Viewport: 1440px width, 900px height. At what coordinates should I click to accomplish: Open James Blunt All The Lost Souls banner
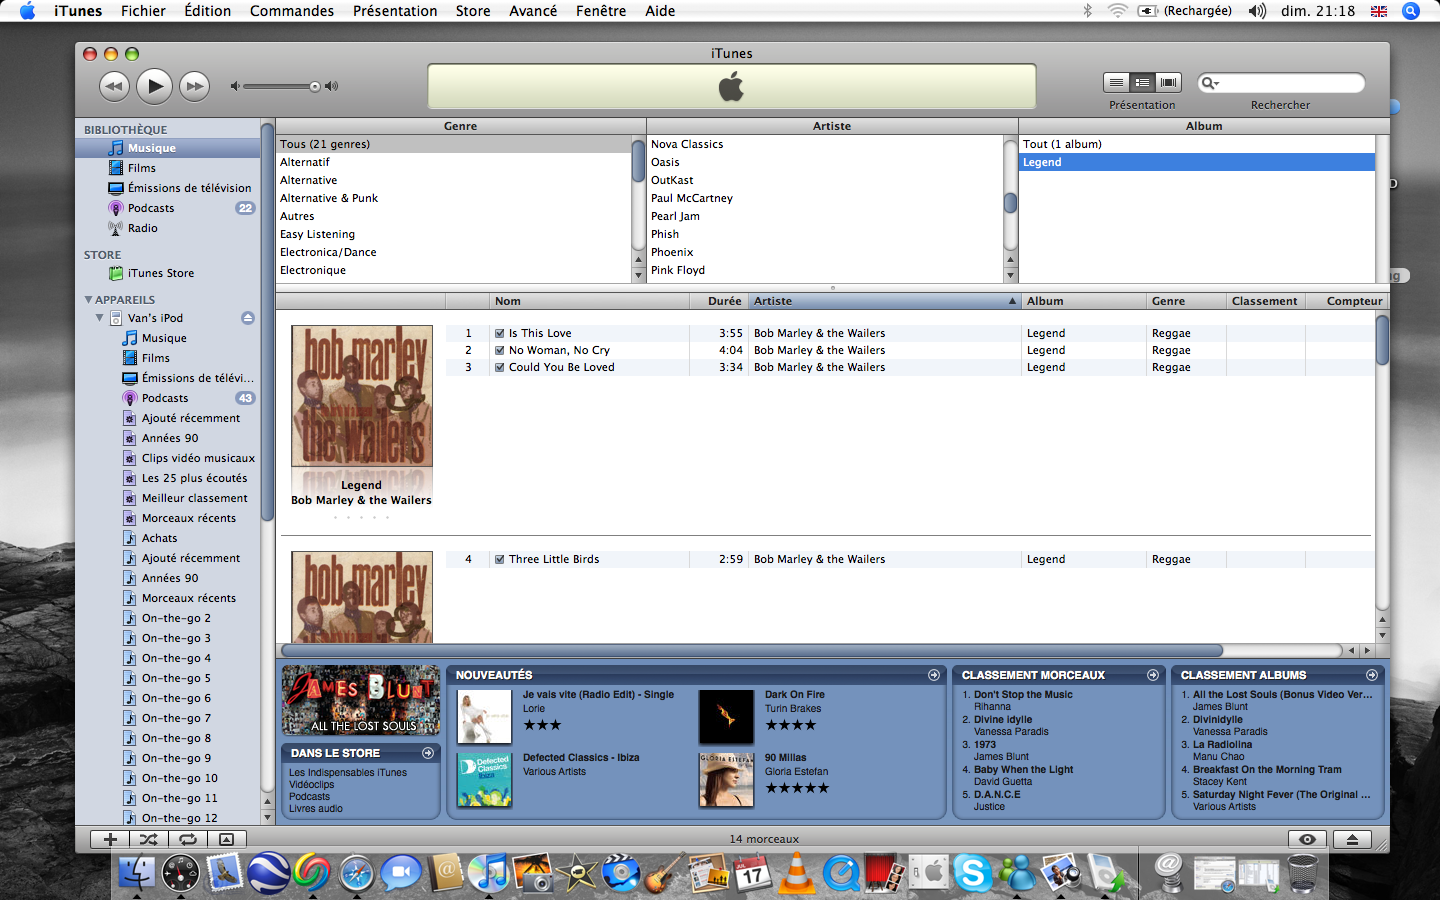(361, 701)
